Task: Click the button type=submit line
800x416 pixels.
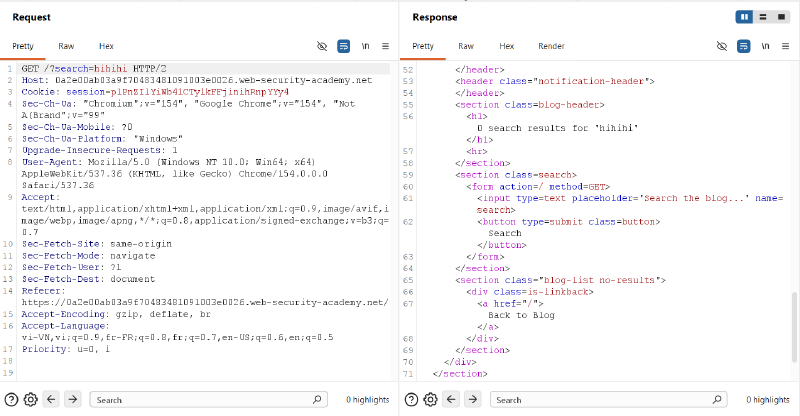Action: (568, 222)
